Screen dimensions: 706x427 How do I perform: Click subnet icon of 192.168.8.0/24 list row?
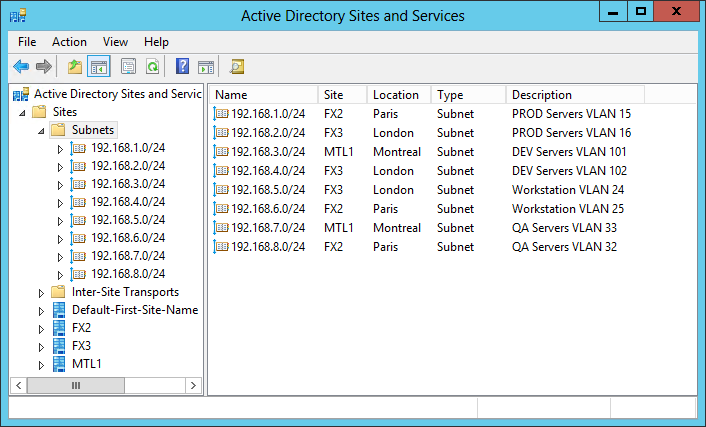coord(221,247)
